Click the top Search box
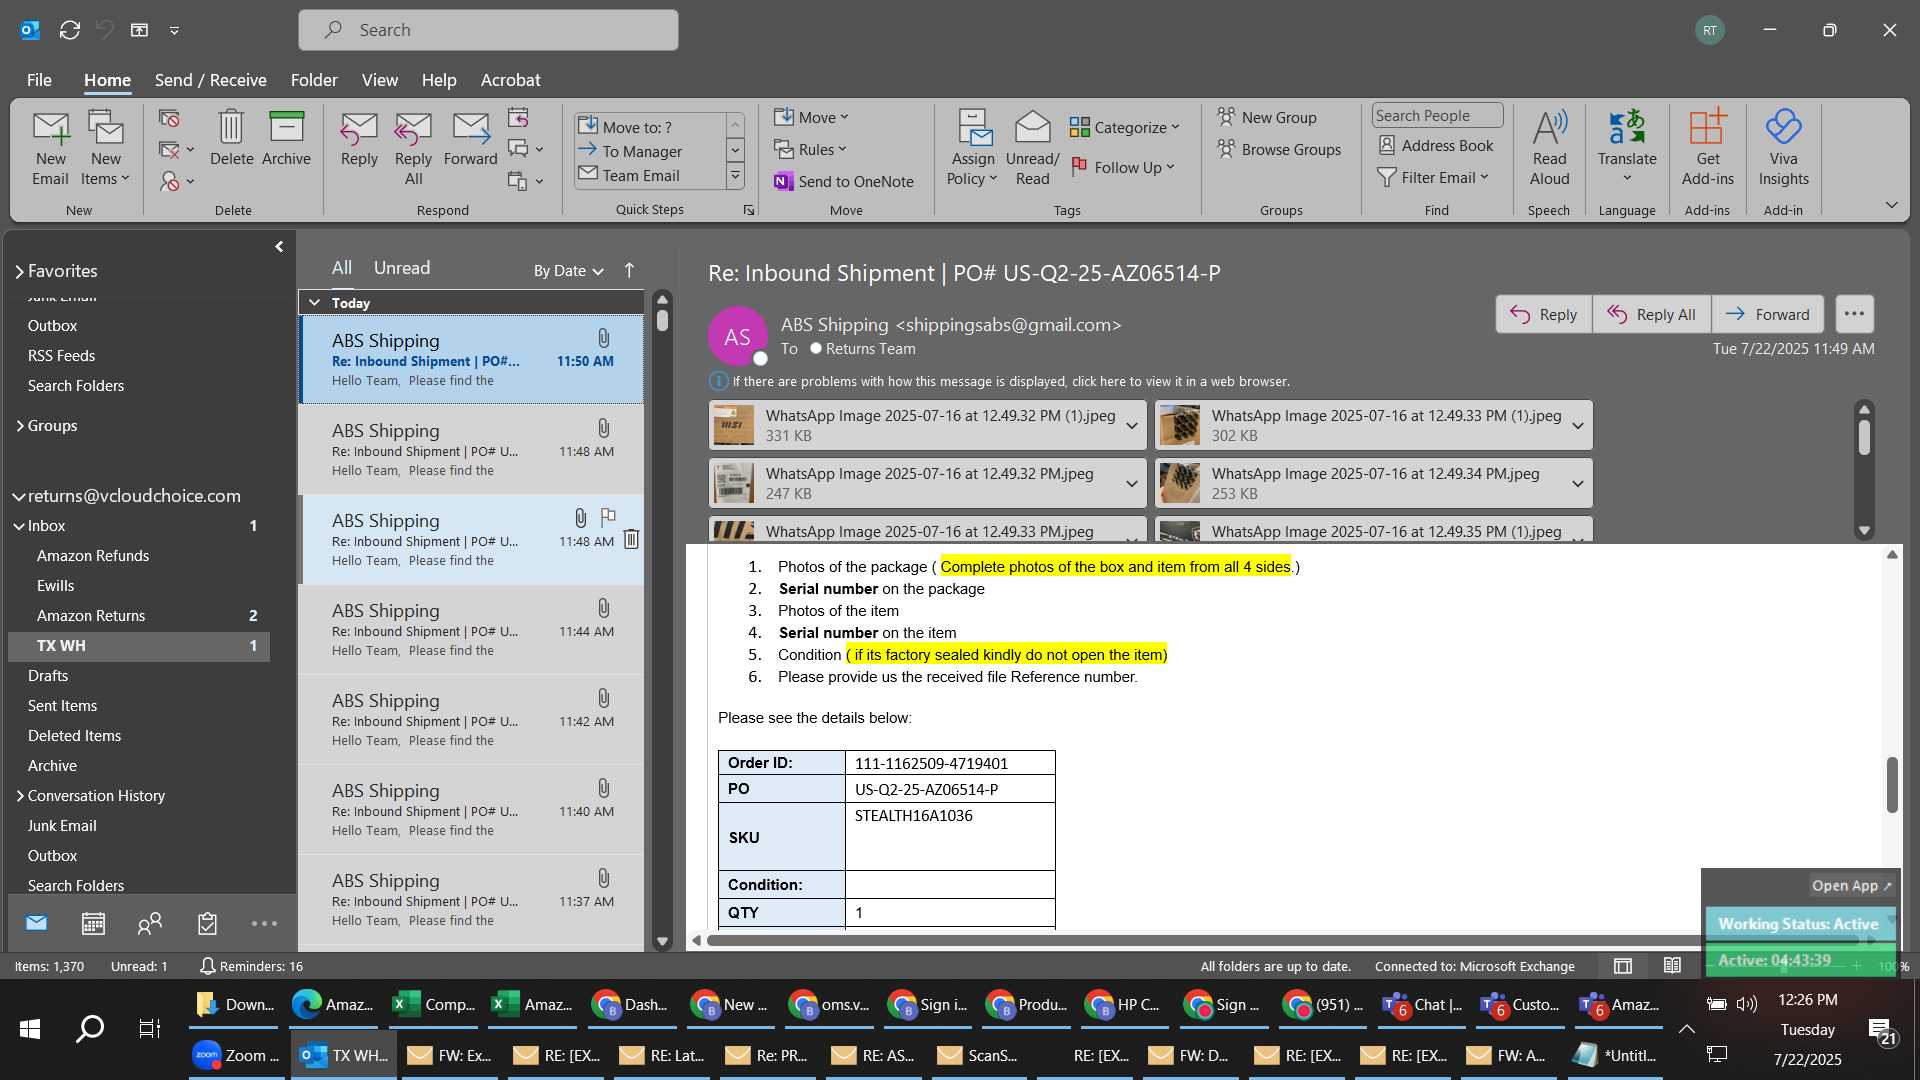 click(x=488, y=30)
